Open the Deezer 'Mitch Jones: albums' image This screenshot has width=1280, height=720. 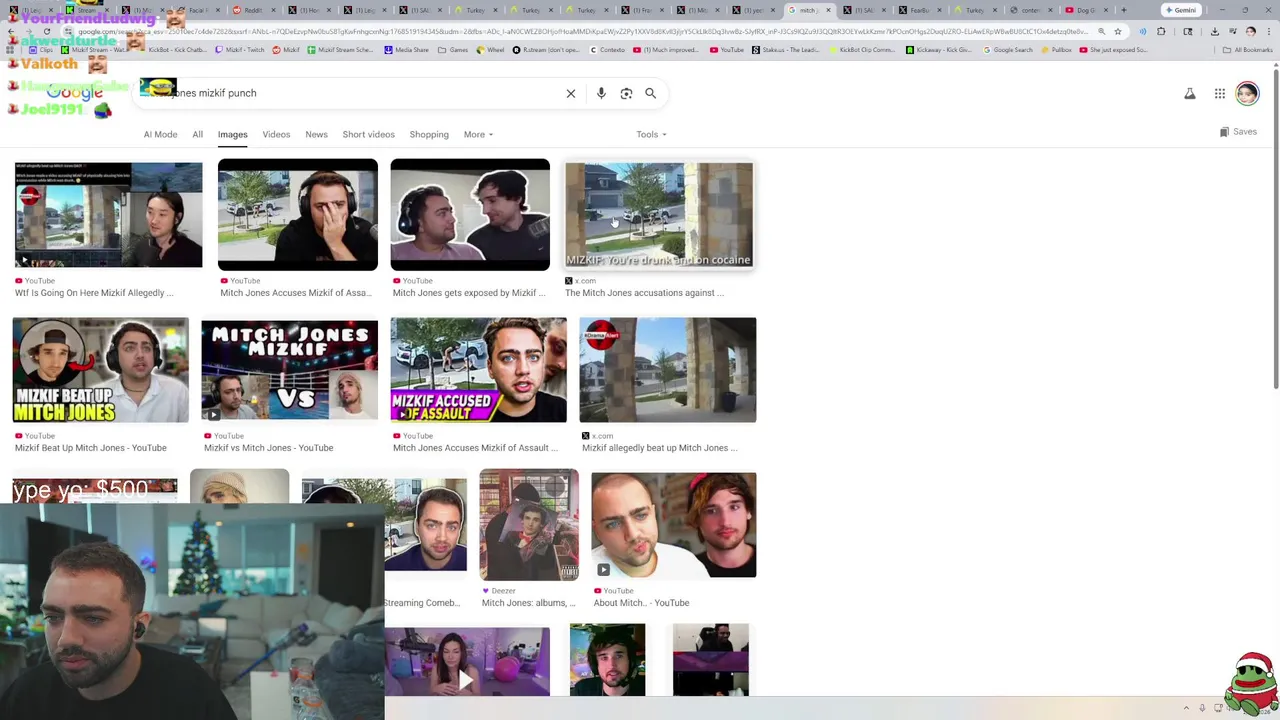(529, 525)
